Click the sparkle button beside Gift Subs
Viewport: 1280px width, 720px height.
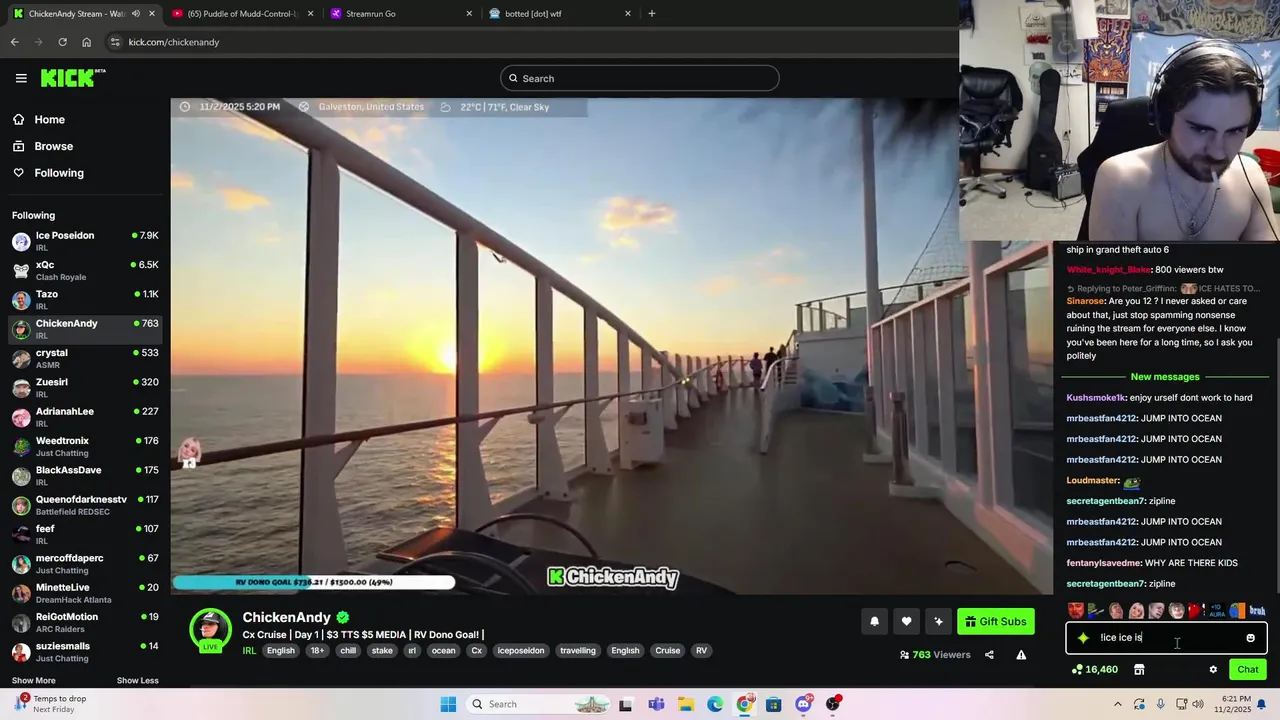click(x=938, y=622)
